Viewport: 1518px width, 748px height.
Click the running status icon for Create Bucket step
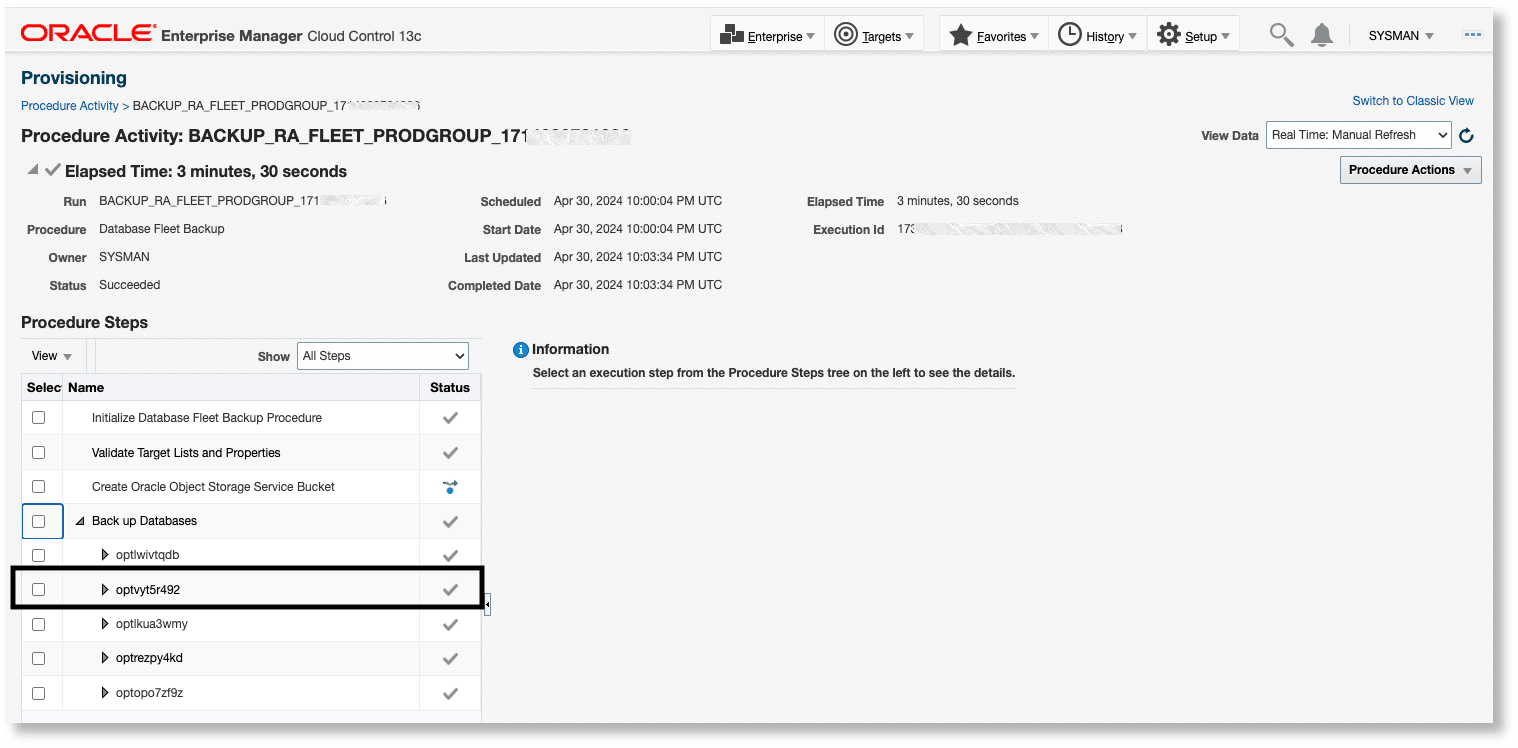coord(449,486)
